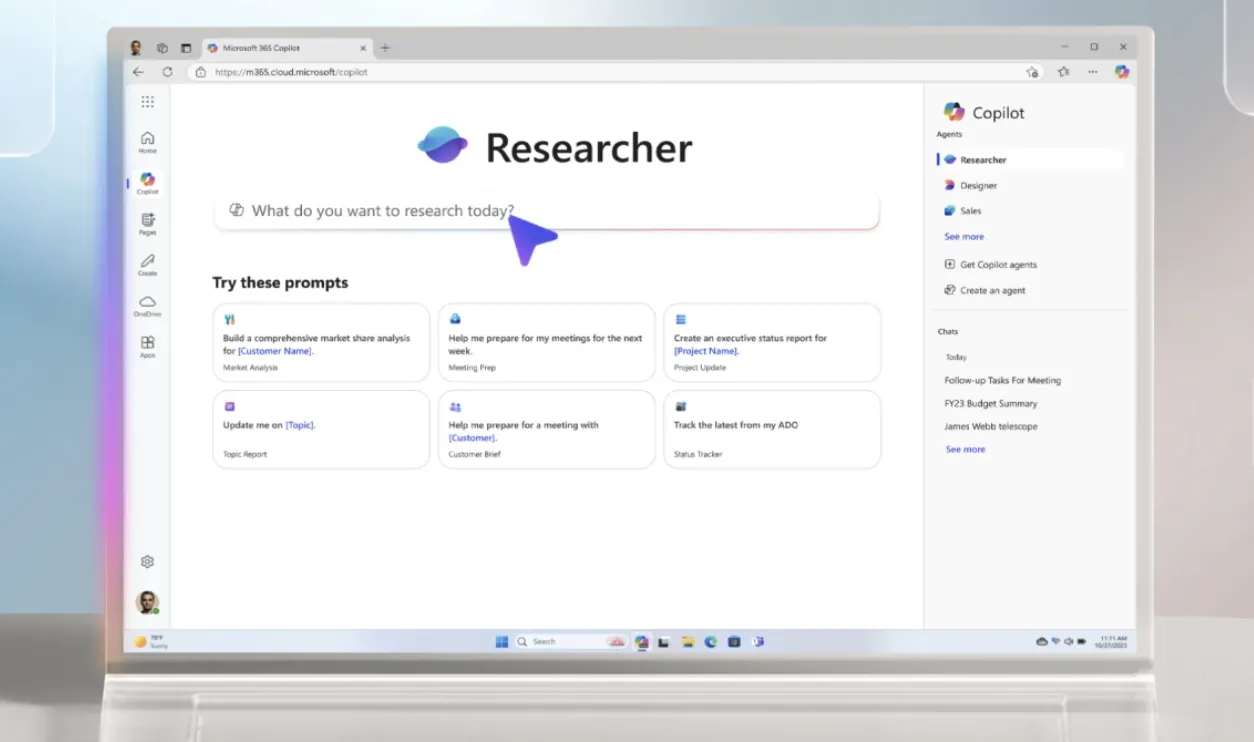Go to Home in left sidebar
Screen dimensions: 1254x742
tap(148, 142)
